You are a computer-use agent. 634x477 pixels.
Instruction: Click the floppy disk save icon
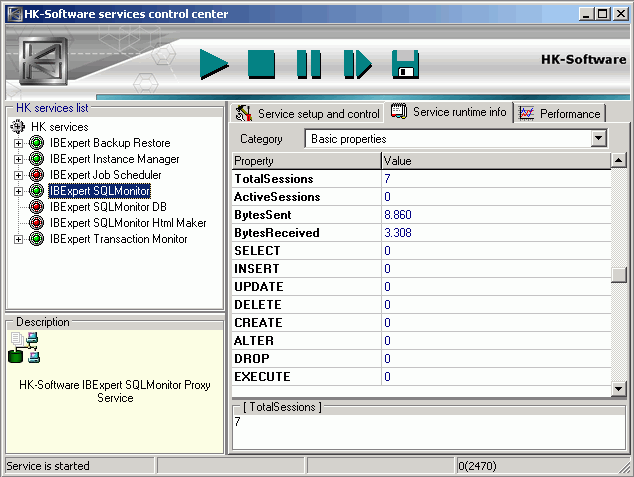(405, 64)
